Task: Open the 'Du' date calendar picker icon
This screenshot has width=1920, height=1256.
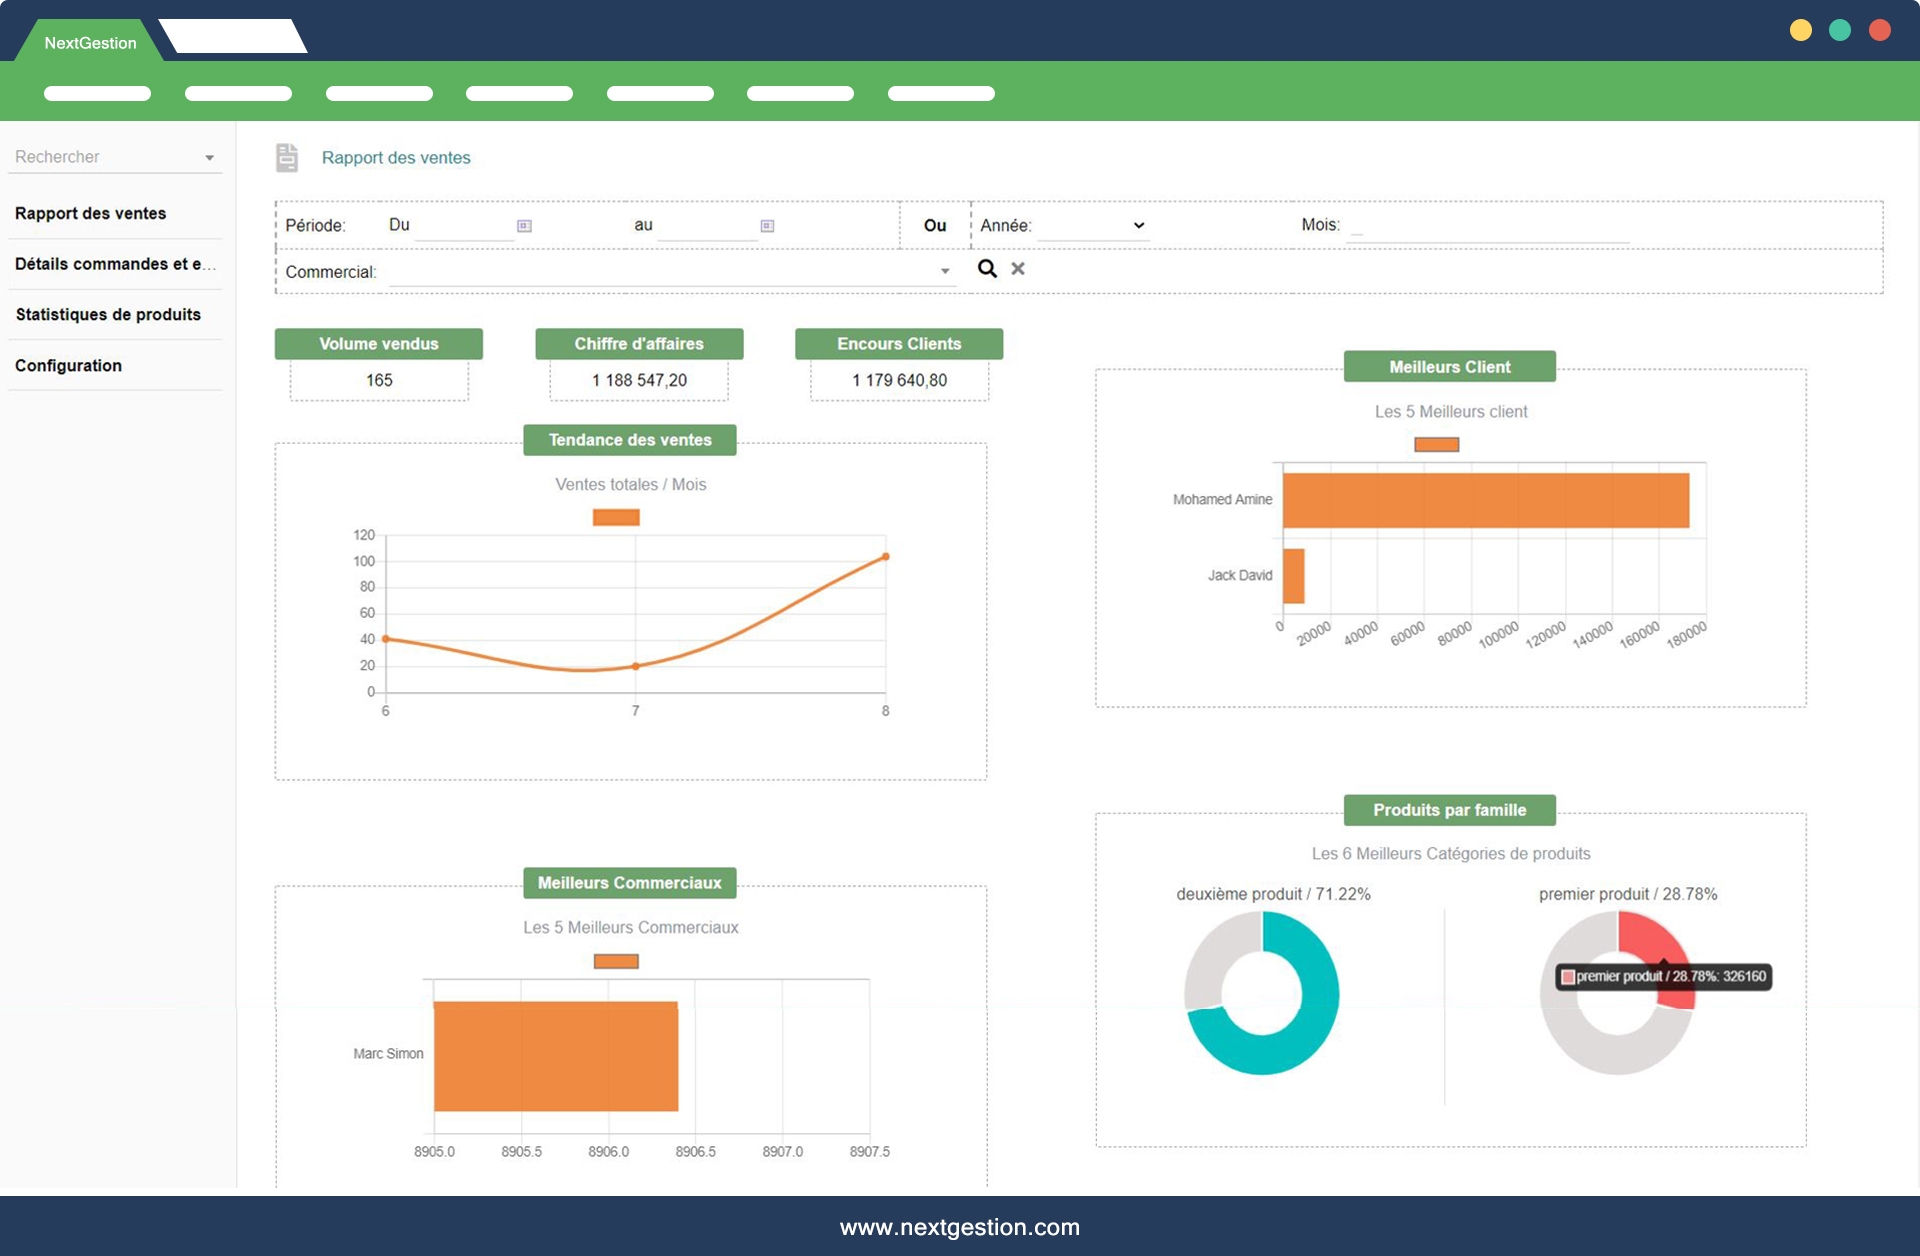Action: point(524,226)
